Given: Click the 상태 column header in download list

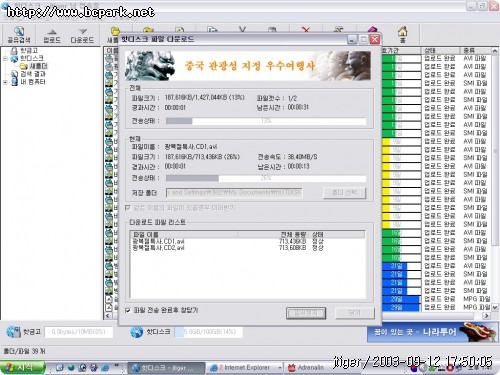Looking at the screenshot, I should pyautogui.click(x=337, y=234).
